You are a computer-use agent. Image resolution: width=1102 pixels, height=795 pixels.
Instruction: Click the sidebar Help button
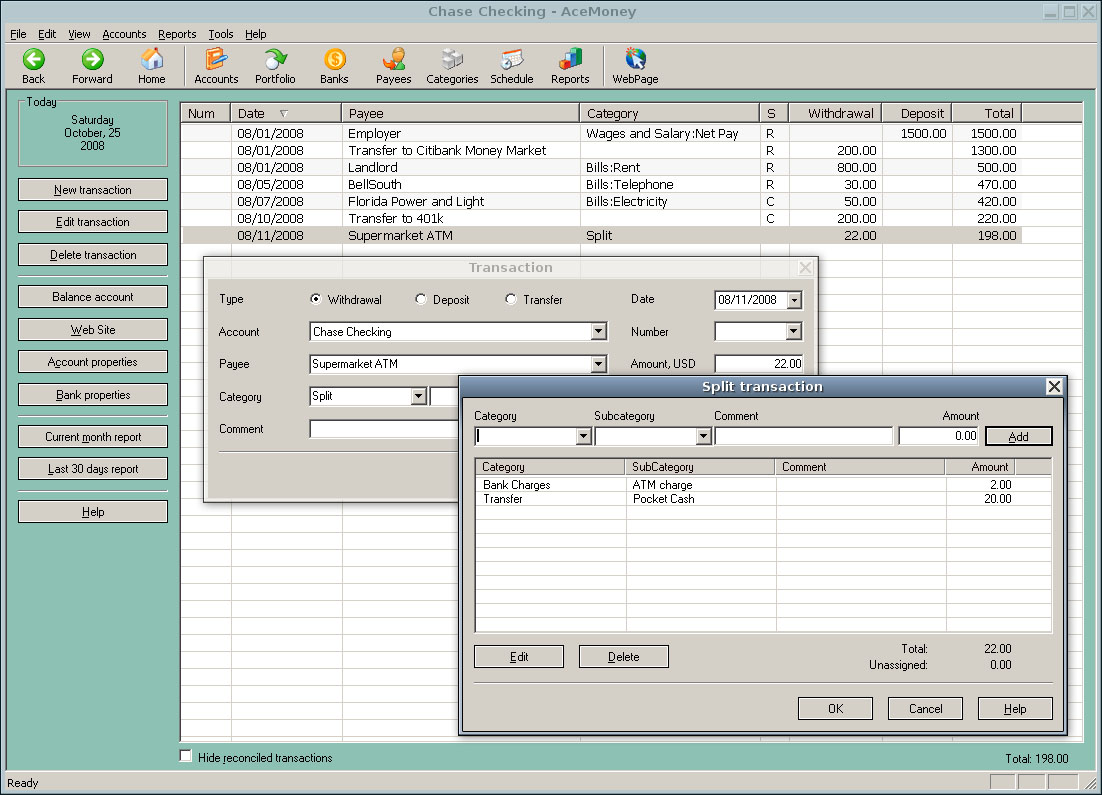(x=93, y=512)
